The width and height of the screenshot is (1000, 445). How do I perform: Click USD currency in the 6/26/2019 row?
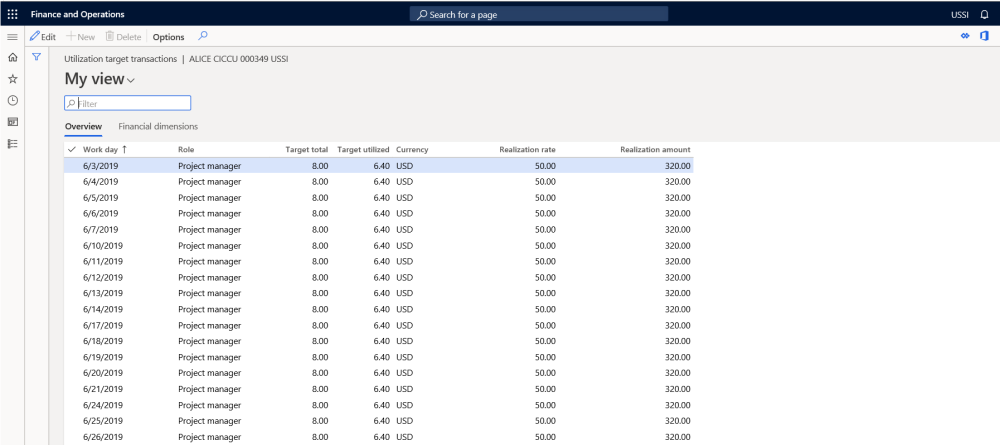pyautogui.click(x=404, y=437)
